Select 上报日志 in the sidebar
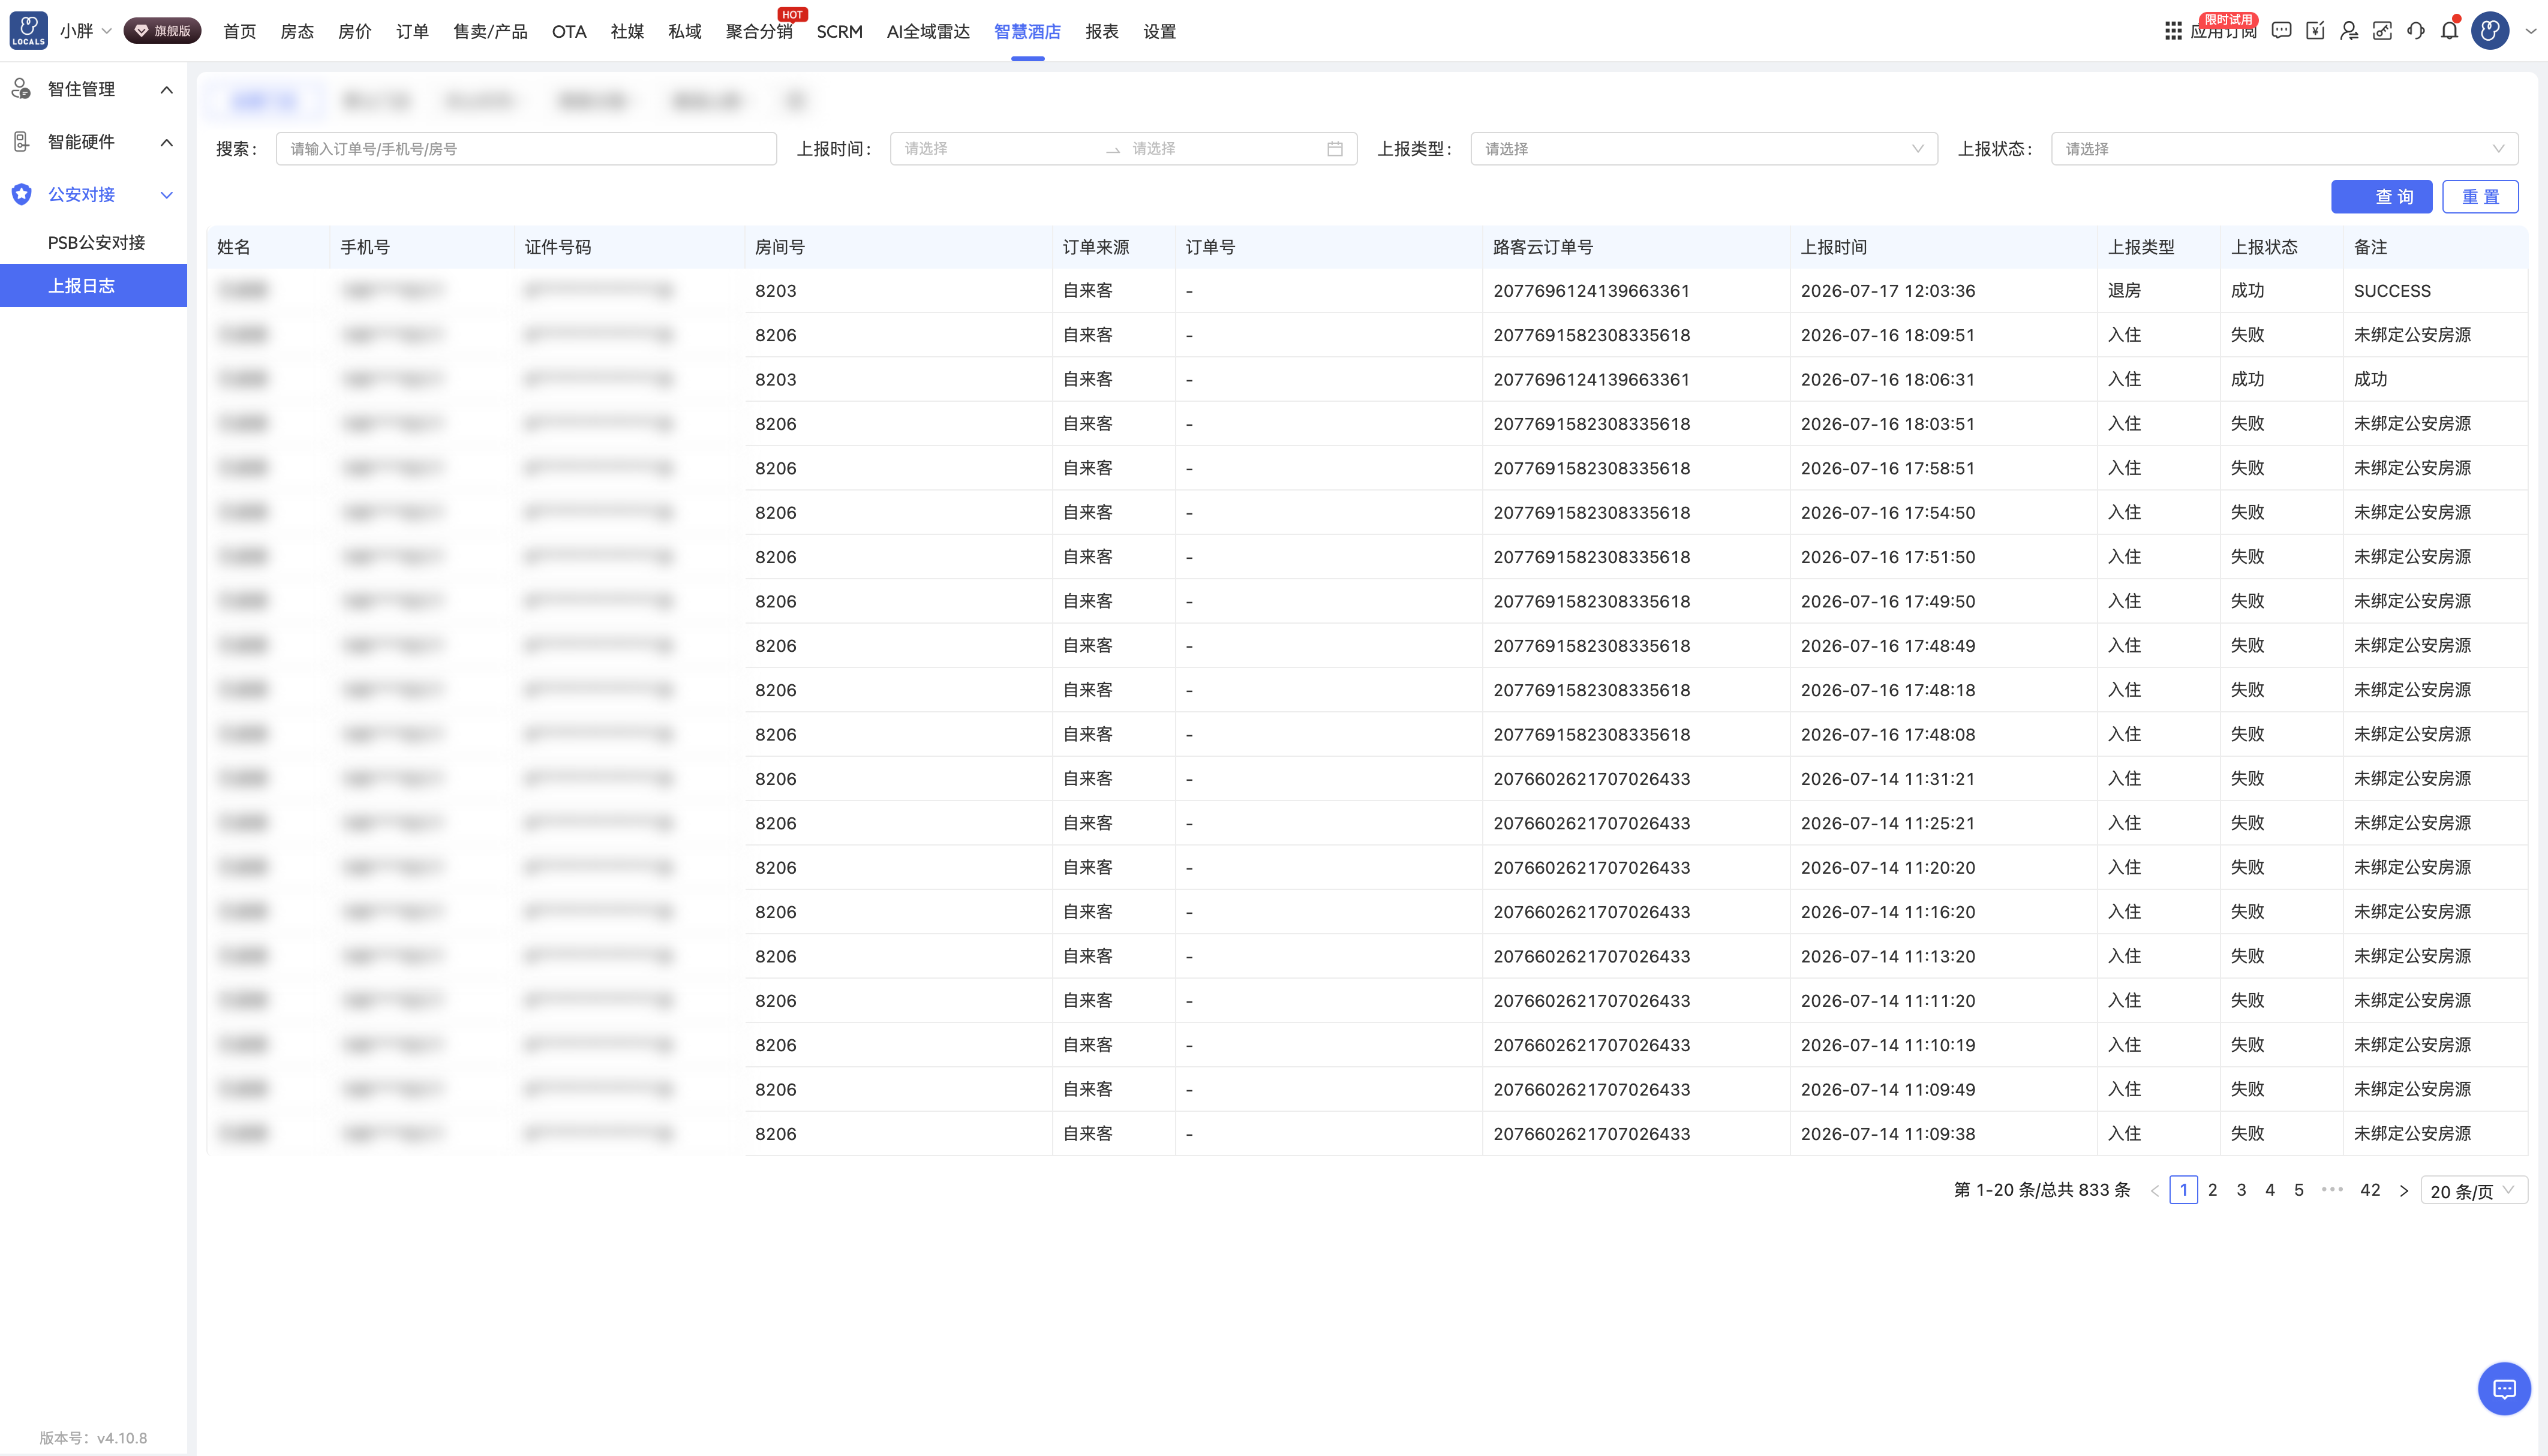Viewport: 2548px width, 1456px height. coord(93,286)
